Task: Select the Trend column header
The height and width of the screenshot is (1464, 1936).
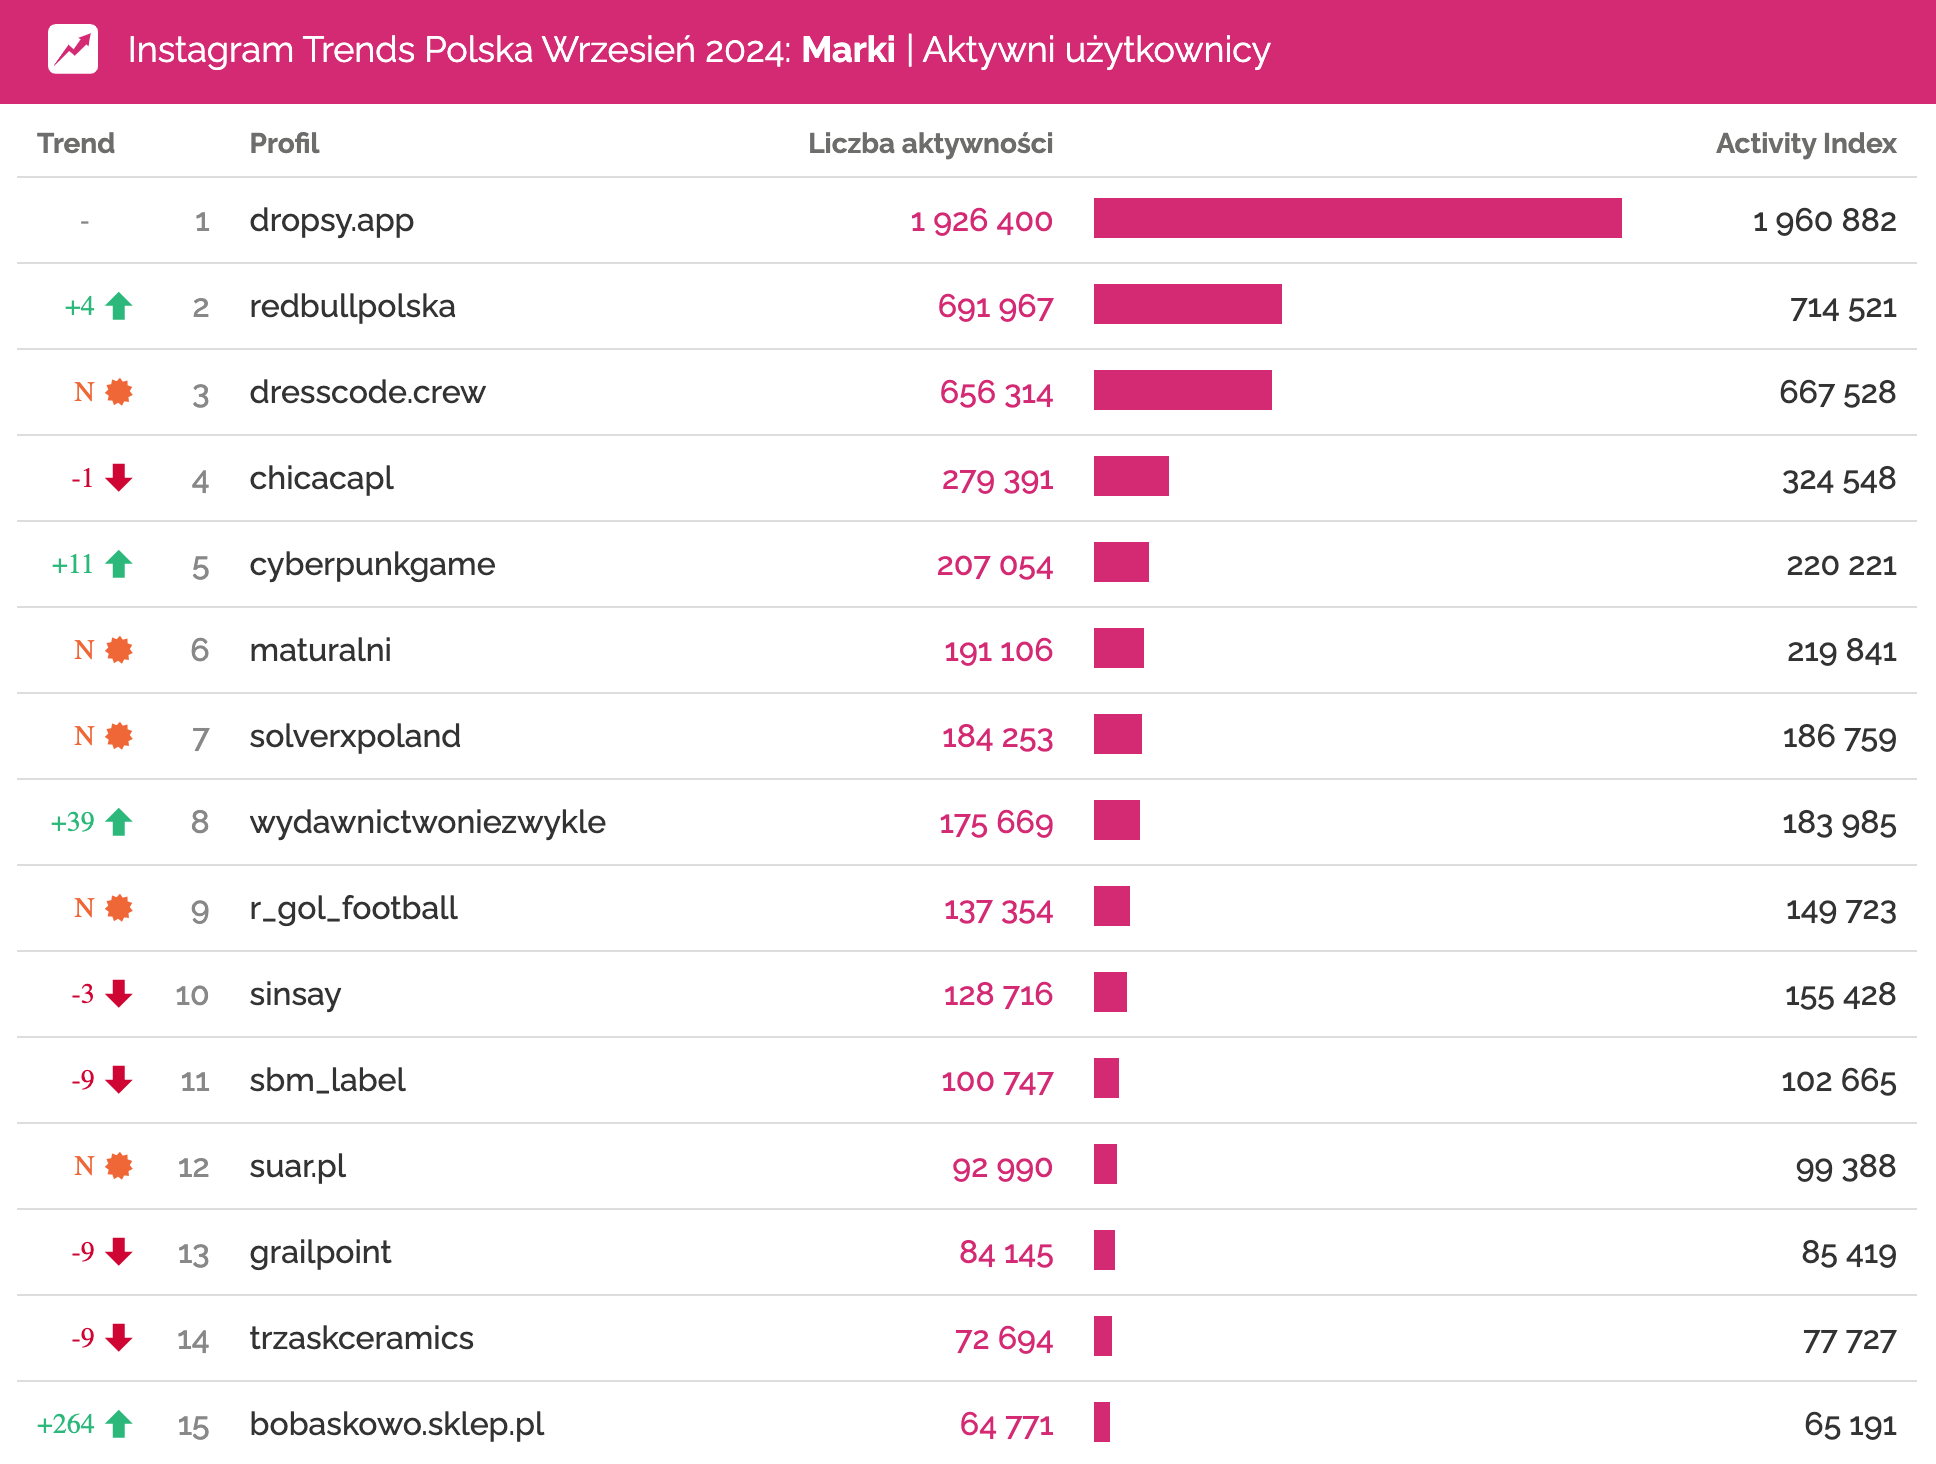Action: click(76, 144)
